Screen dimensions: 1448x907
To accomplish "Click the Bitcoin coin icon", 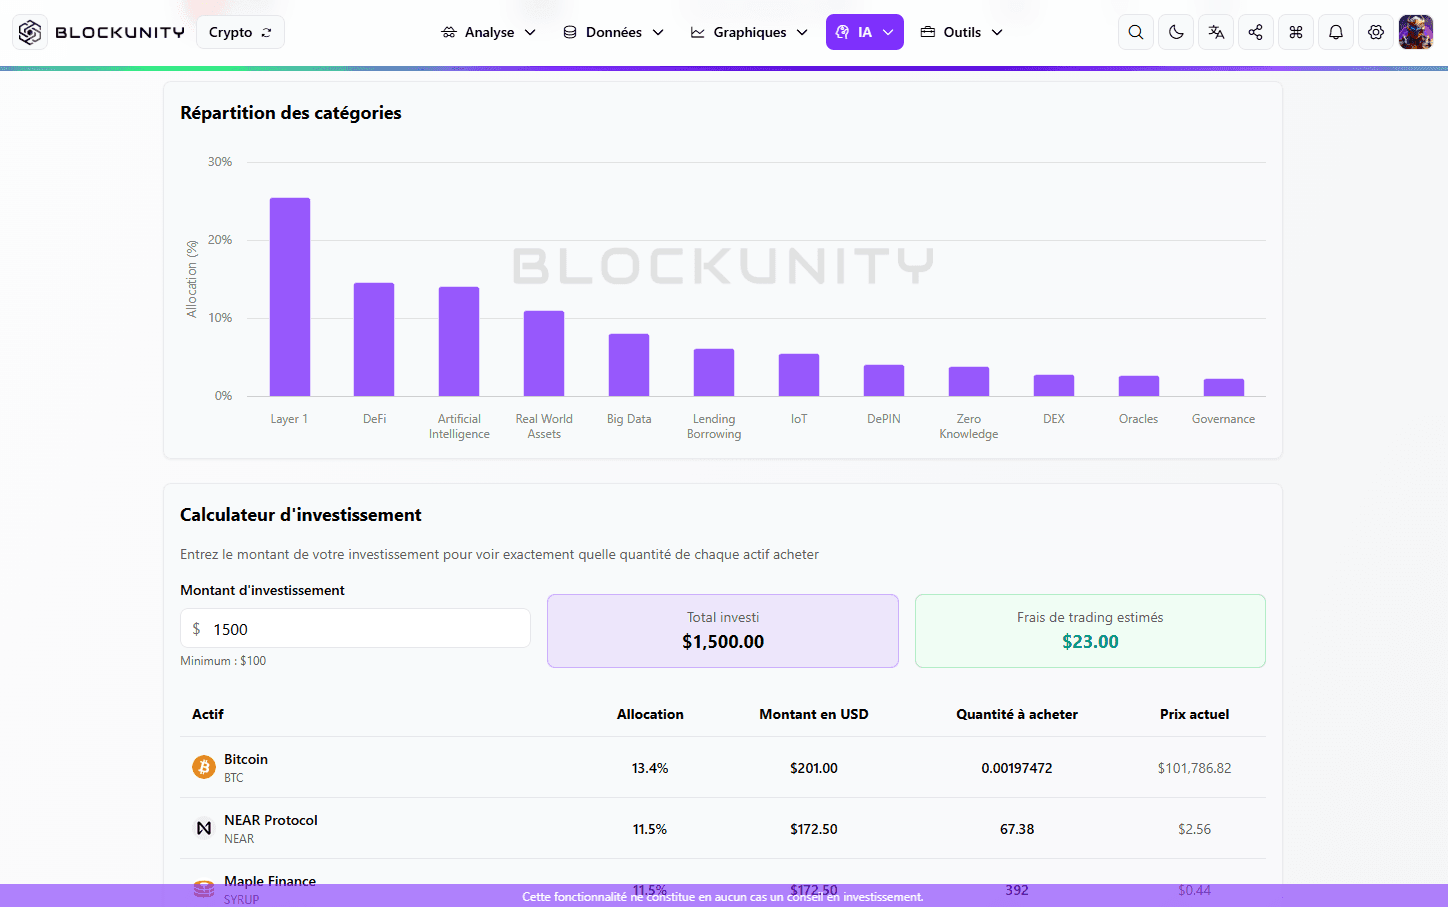I will pos(204,767).
